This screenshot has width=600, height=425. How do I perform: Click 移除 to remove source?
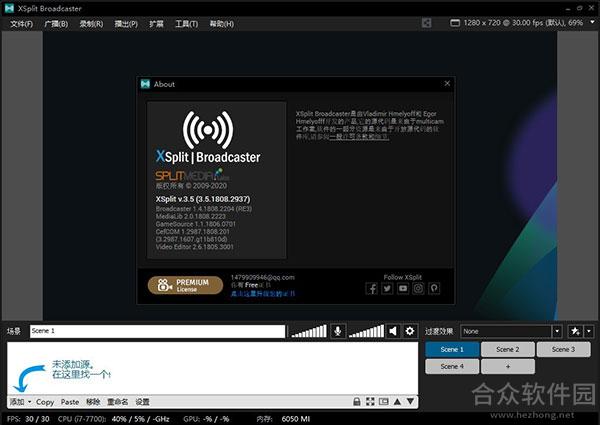tap(93, 402)
